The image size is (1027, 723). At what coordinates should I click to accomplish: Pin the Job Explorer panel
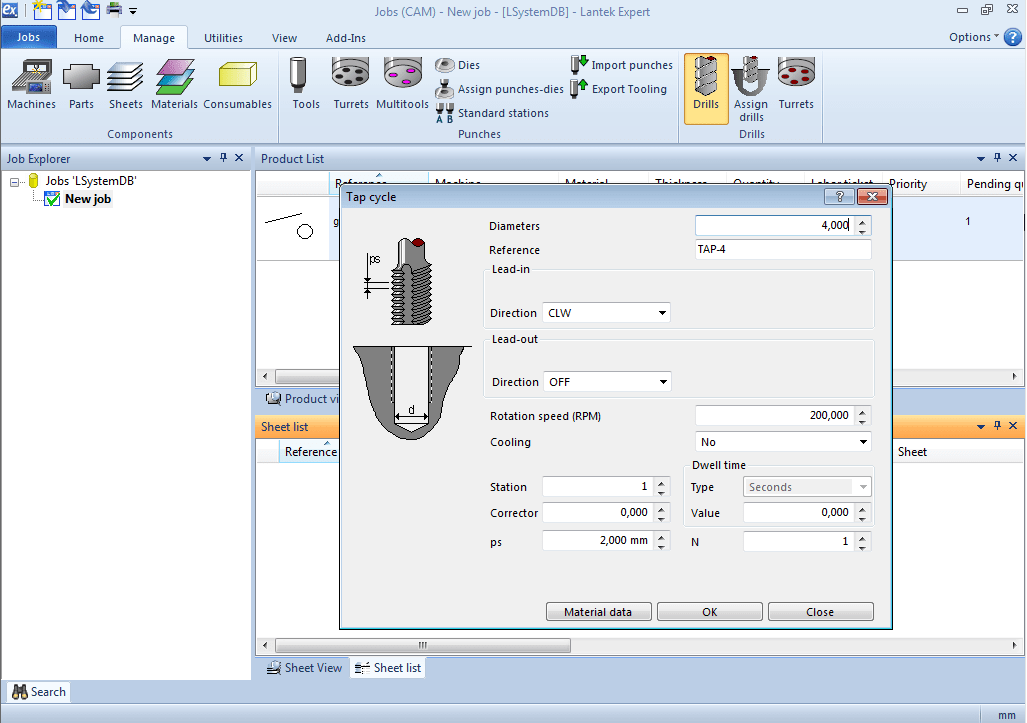[223, 158]
